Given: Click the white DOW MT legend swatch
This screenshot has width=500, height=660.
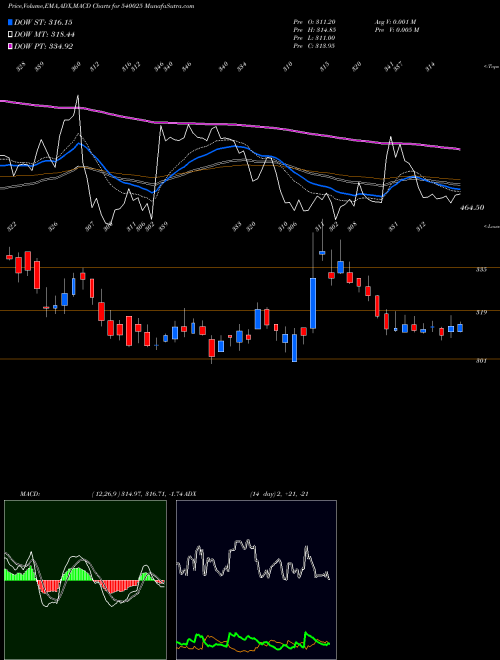Looking at the screenshot, I should [x=10, y=35].
